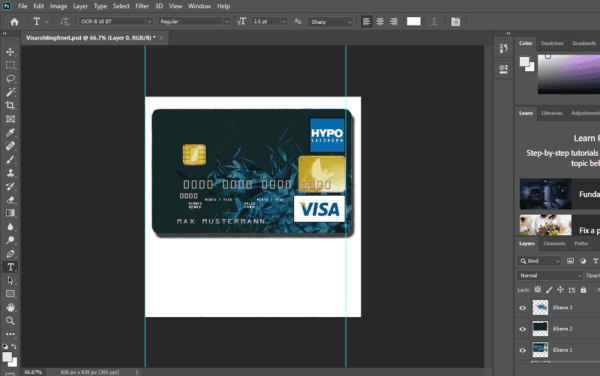The height and width of the screenshot is (376, 600).
Task: Hide the Ebene 1 layer
Action: pos(522,350)
